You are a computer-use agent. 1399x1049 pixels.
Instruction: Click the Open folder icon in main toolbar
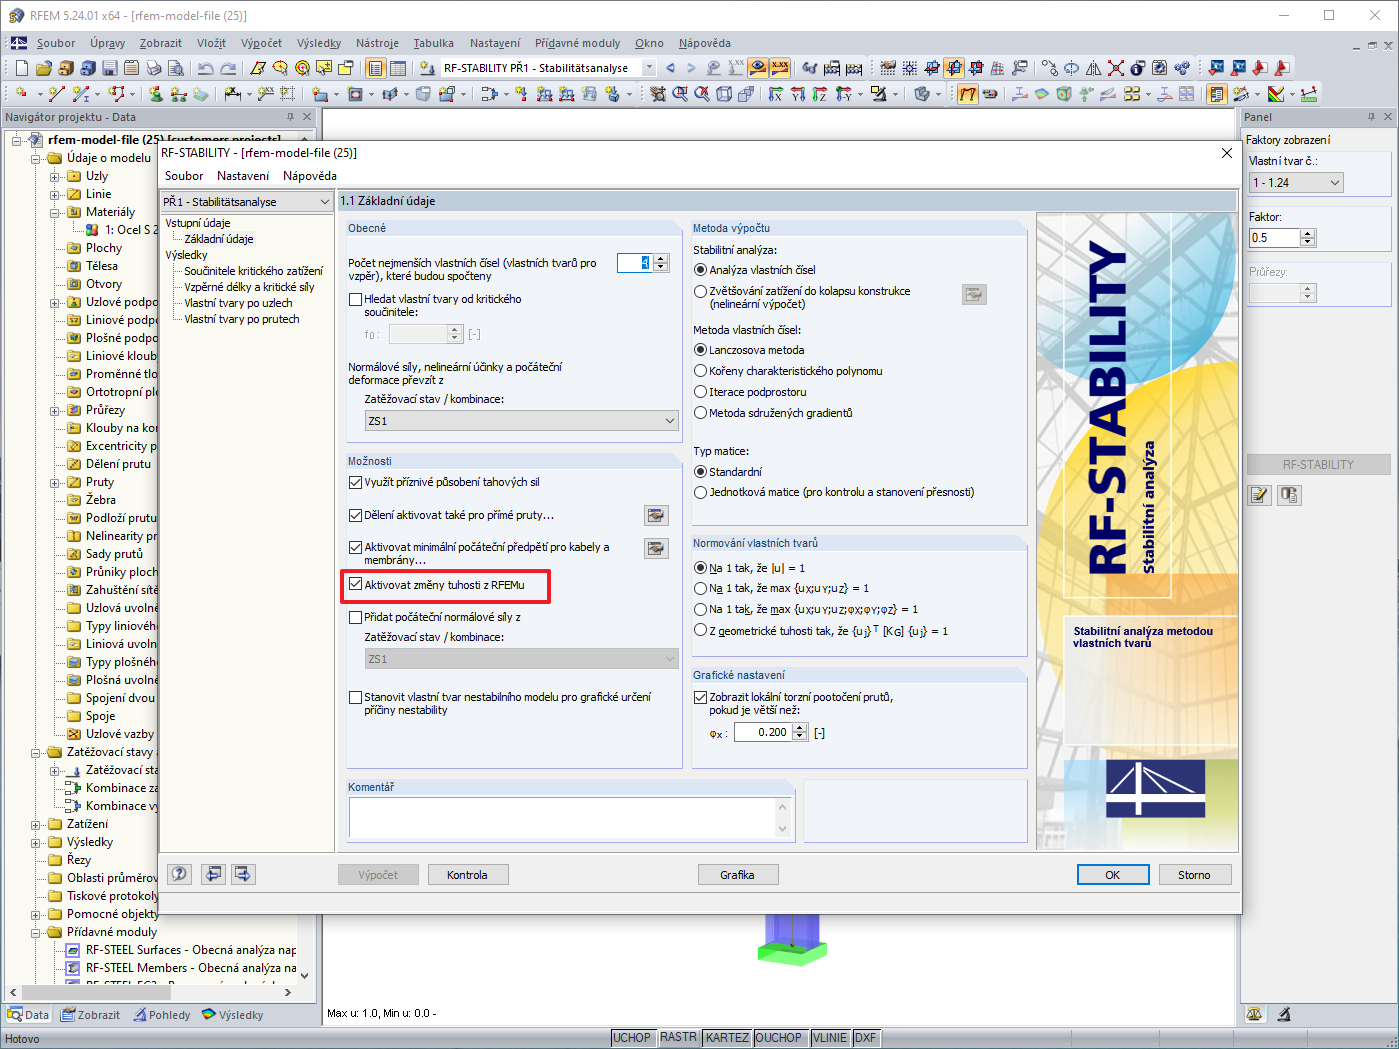43,68
